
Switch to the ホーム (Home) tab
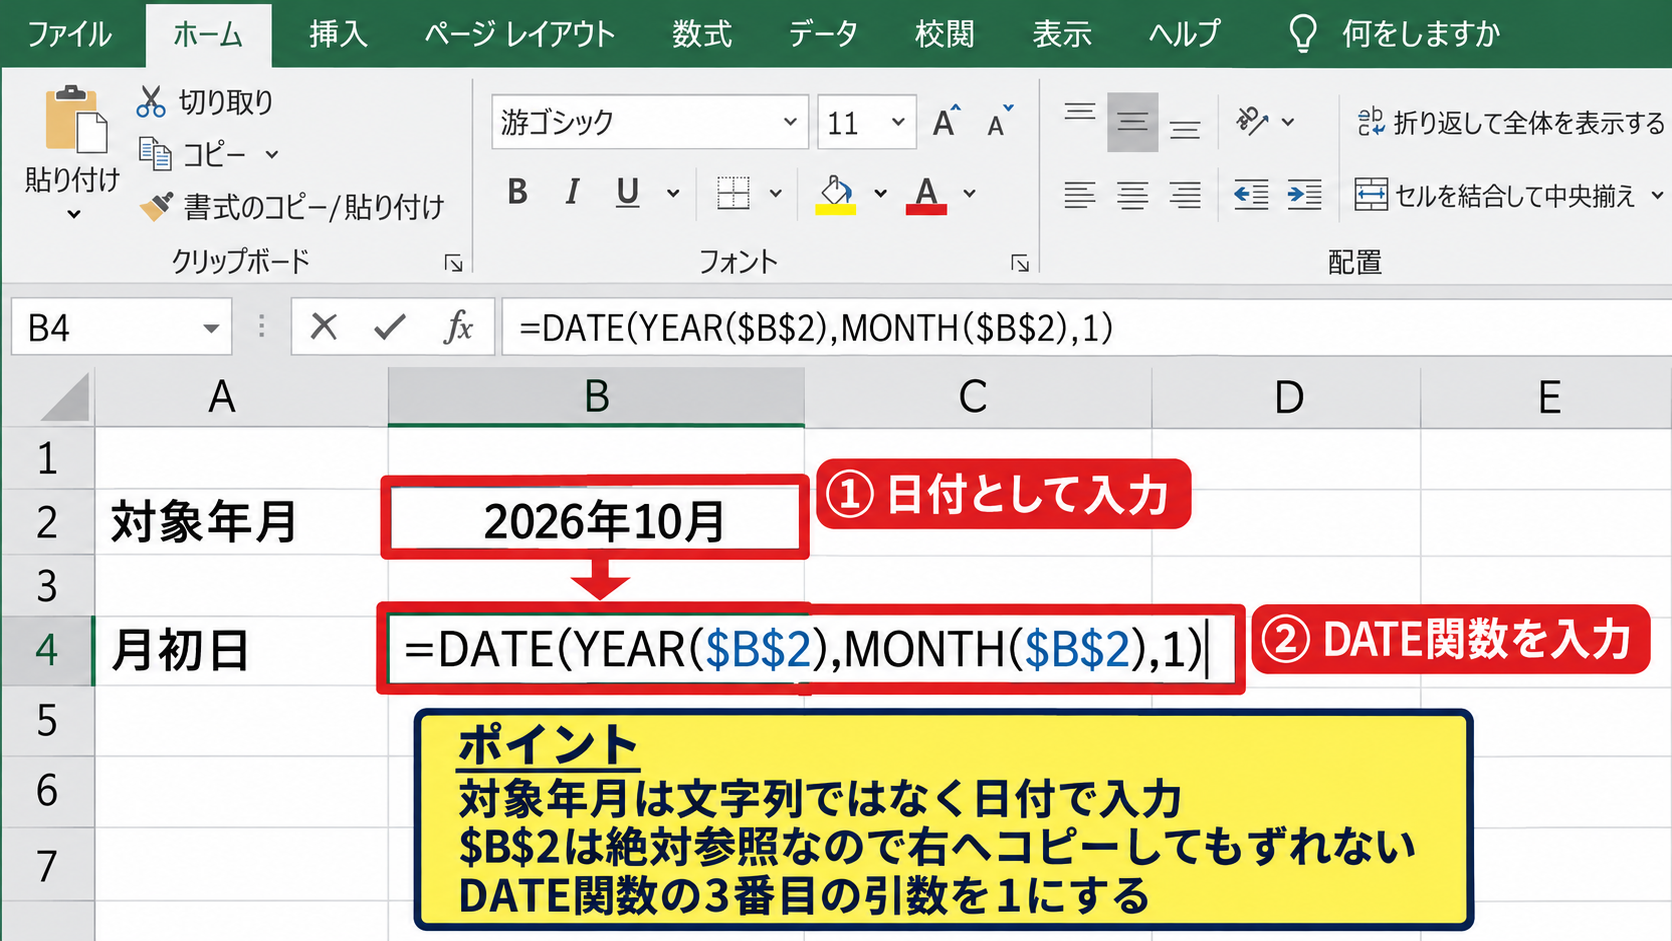click(207, 34)
